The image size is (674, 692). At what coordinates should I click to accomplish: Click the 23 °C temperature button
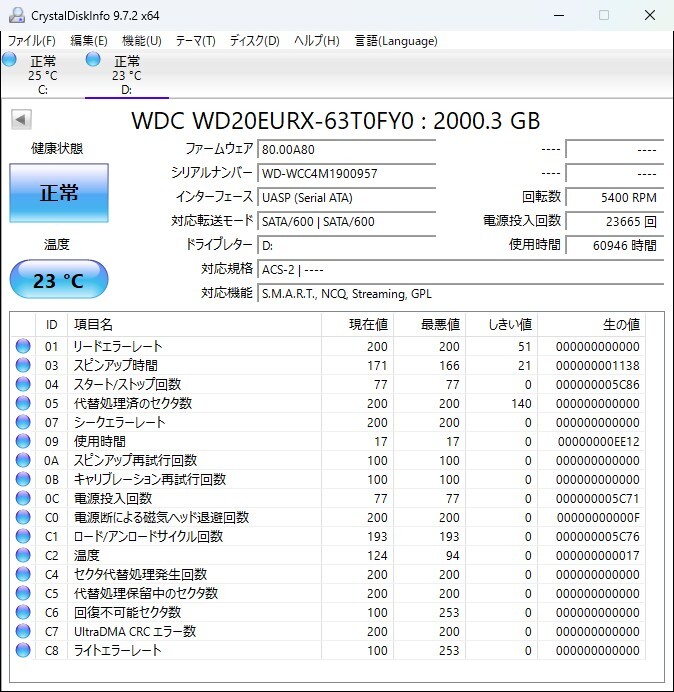[x=59, y=280]
